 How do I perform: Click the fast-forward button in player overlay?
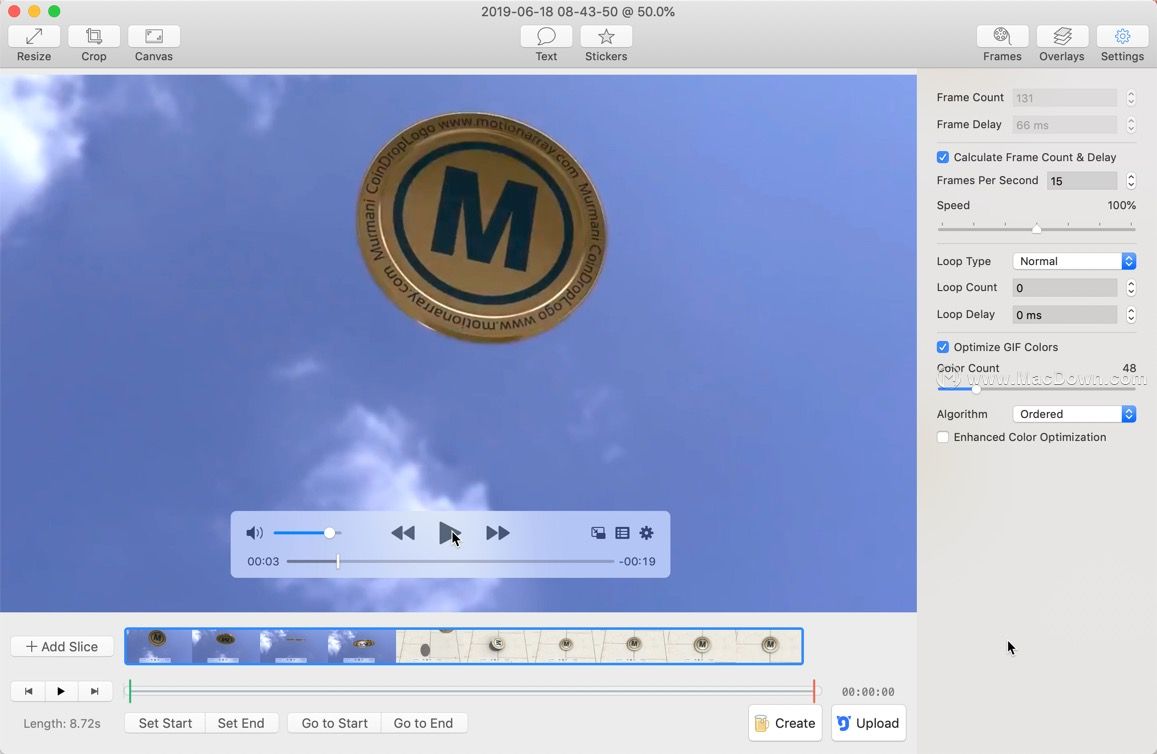497,533
